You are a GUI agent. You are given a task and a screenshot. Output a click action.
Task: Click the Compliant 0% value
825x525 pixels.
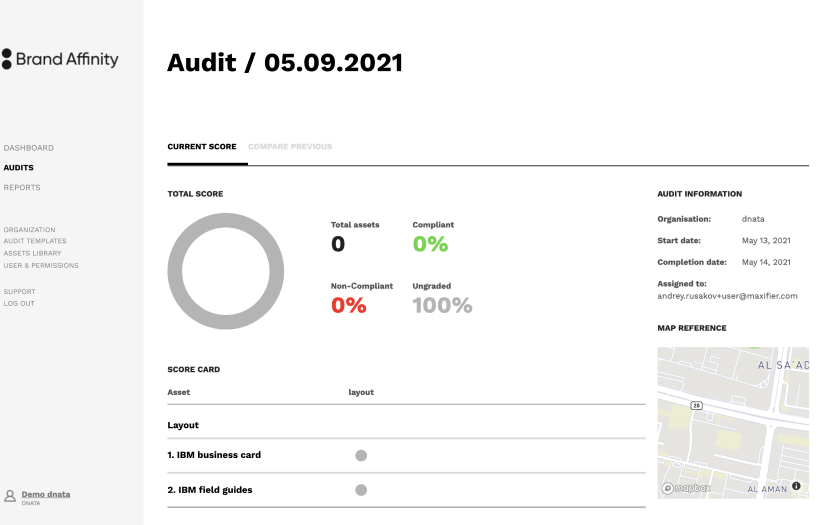point(430,244)
